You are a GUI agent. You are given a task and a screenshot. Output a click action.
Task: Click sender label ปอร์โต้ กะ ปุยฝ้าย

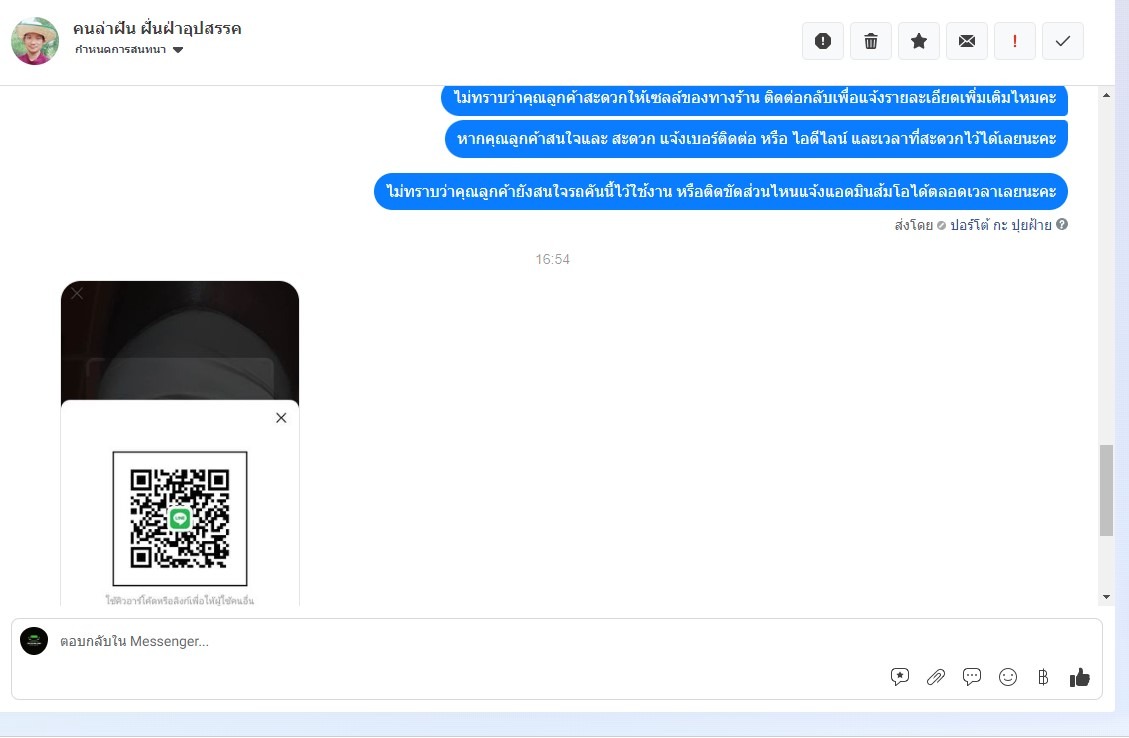click(1001, 225)
